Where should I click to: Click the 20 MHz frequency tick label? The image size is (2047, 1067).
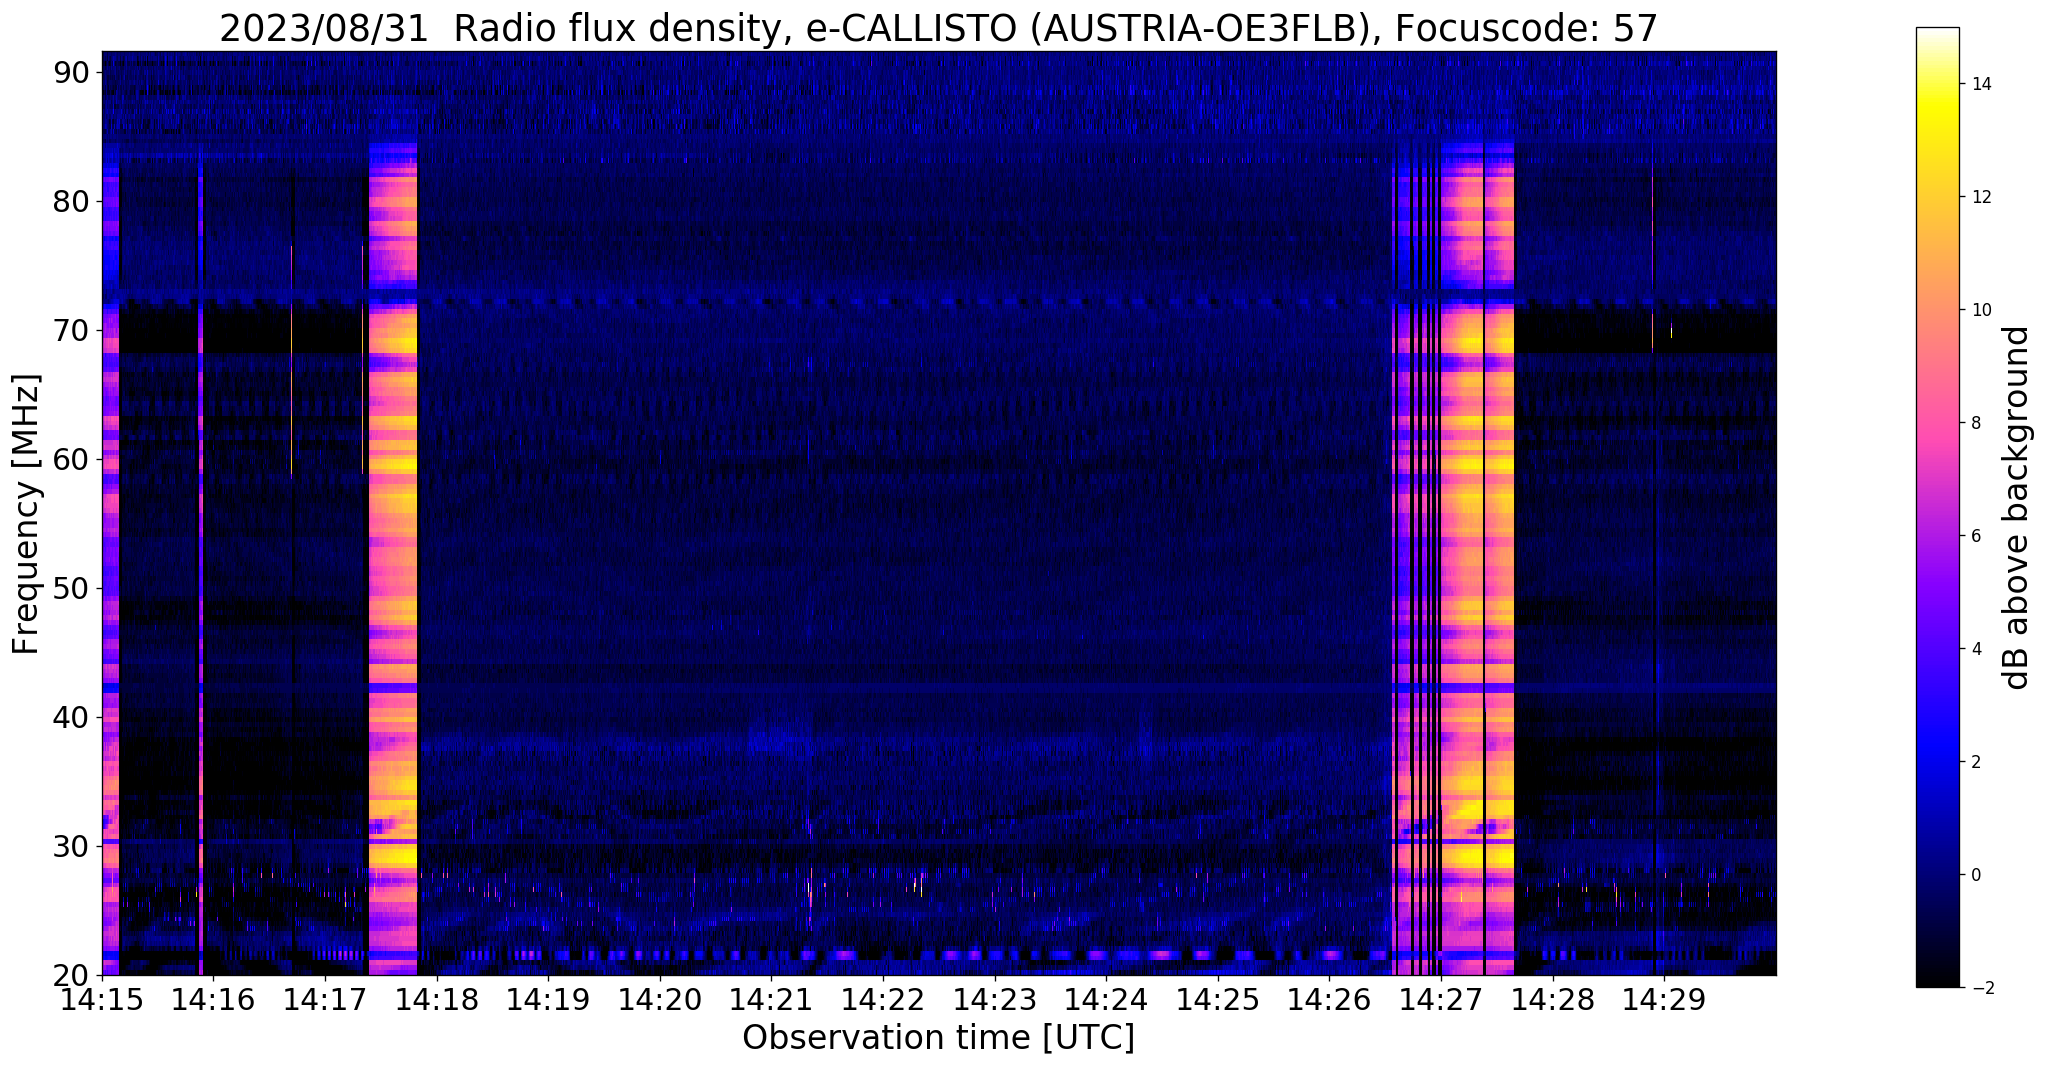(x=71, y=975)
